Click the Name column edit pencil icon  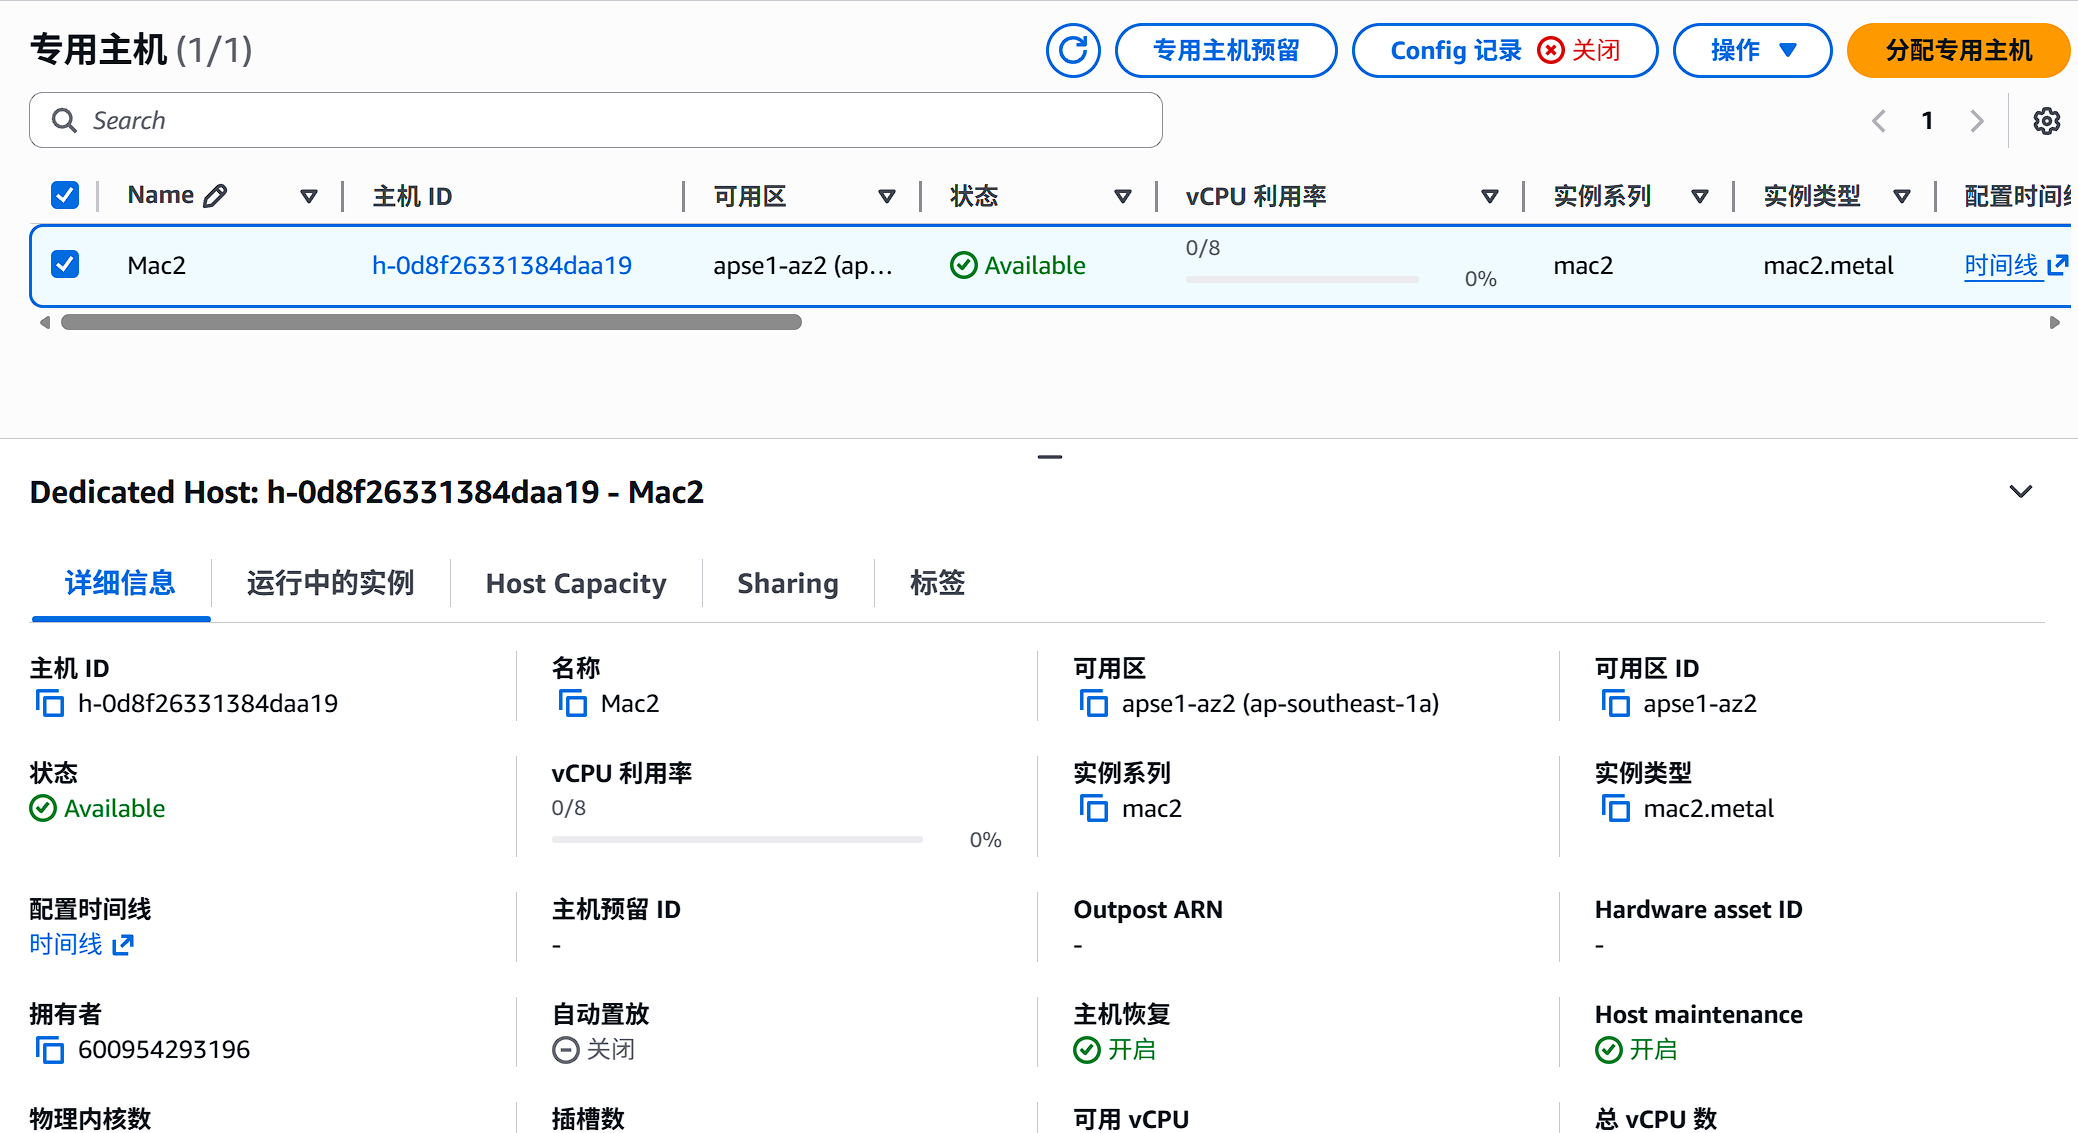tap(215, 196)
